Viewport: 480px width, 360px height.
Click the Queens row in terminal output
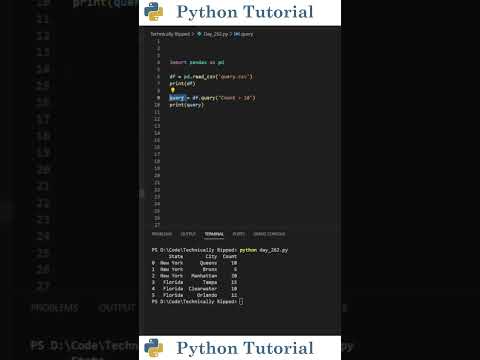[x=194, y=263]
